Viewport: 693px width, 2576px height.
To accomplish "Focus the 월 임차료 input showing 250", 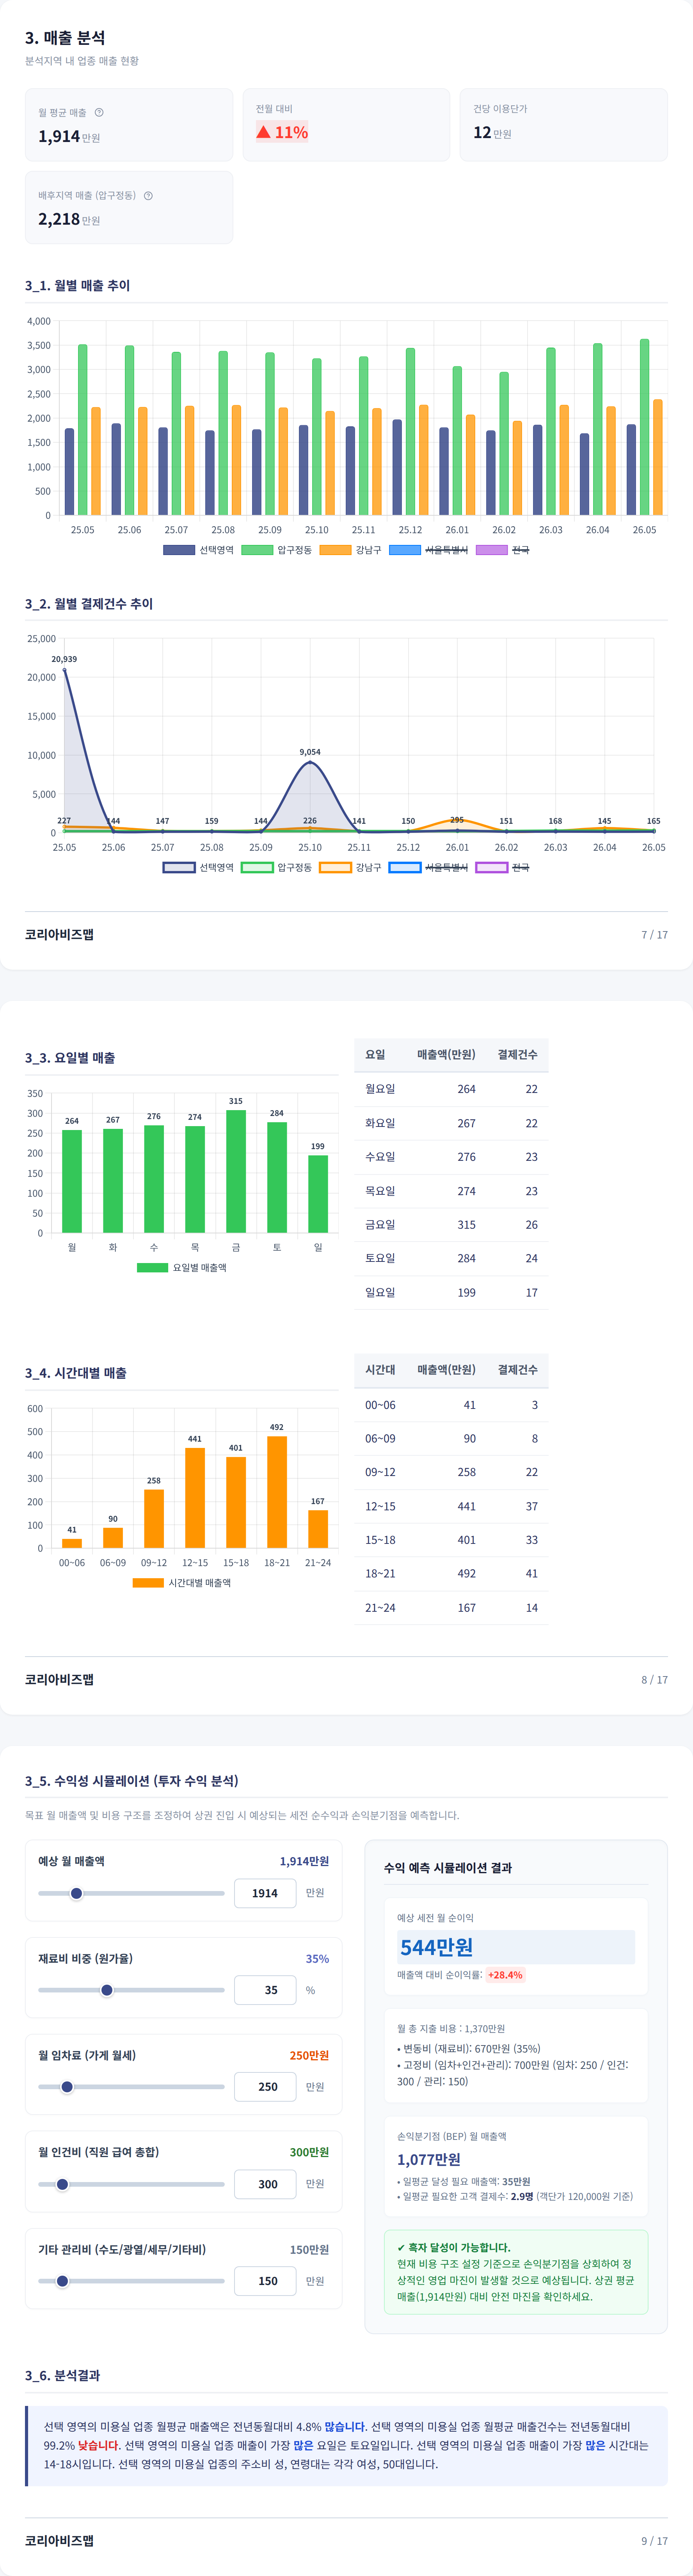I will point(265,2087).
